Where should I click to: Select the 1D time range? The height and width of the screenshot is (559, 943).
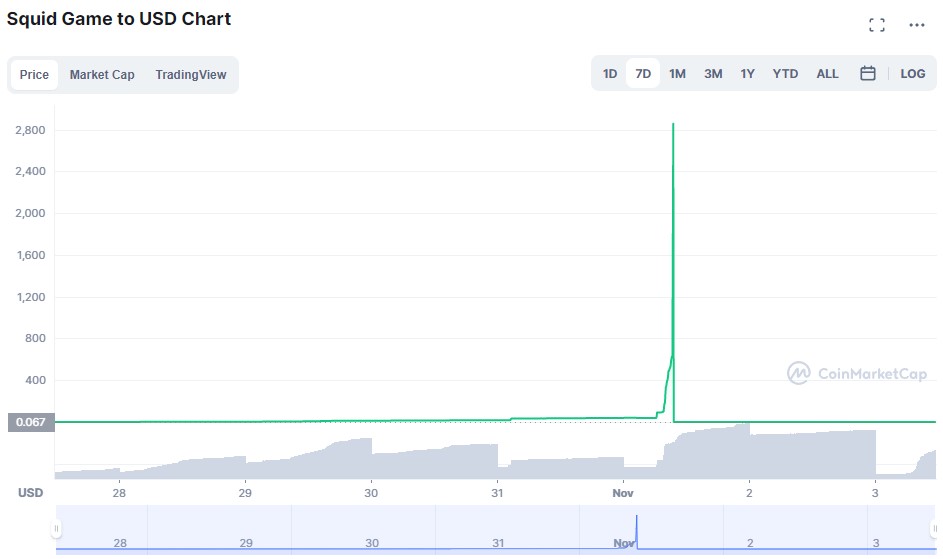[610, 73]
